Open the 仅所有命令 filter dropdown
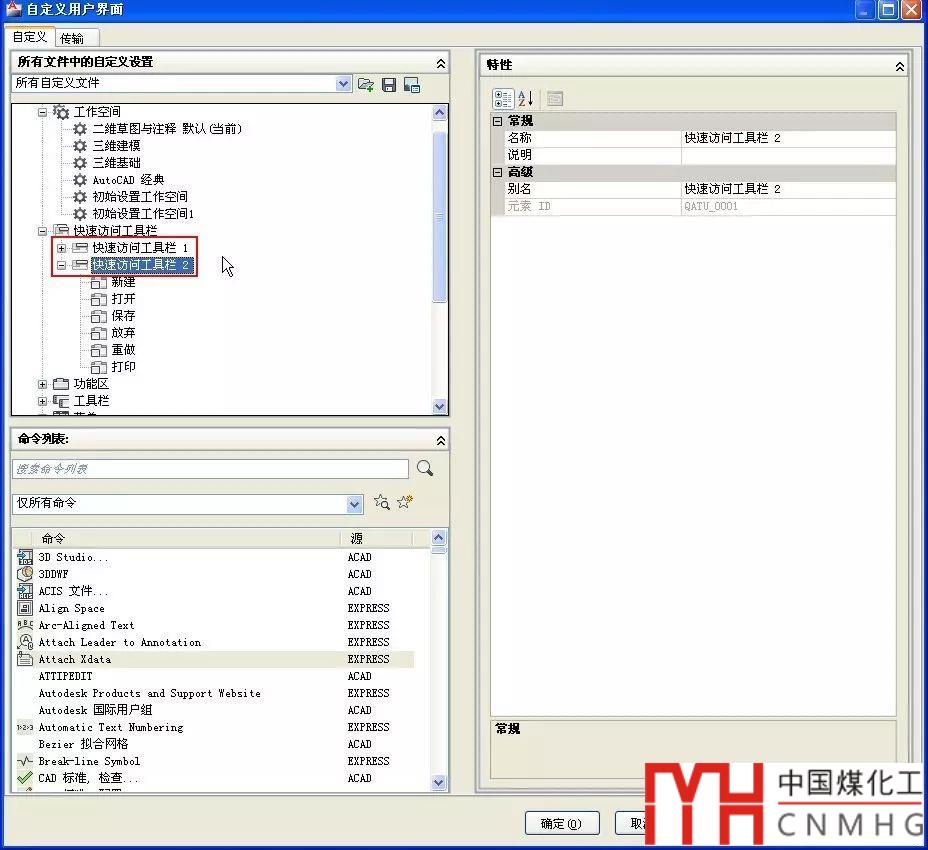Screen dimensions: 928x850 [x=354, y=504]
